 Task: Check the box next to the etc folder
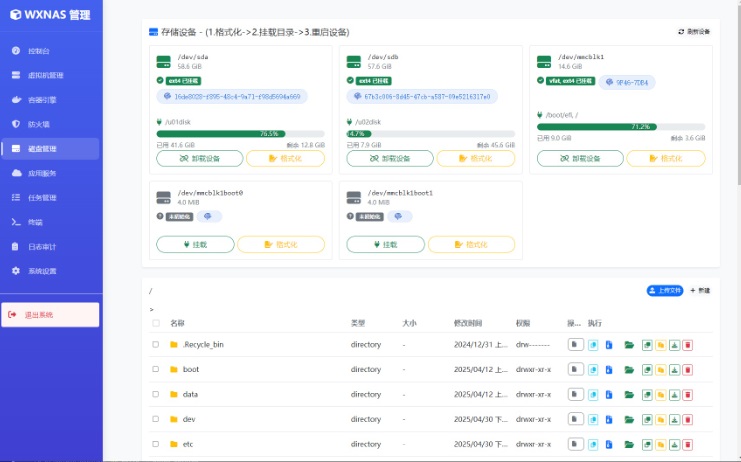(155, 444)
